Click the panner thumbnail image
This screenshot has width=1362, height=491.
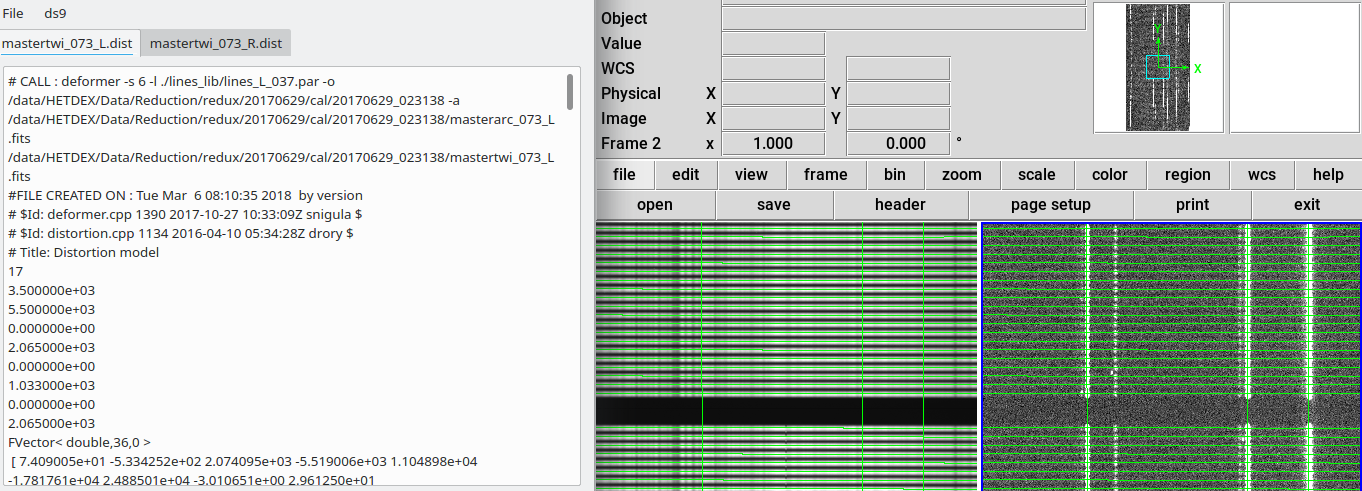point(1158,68)
